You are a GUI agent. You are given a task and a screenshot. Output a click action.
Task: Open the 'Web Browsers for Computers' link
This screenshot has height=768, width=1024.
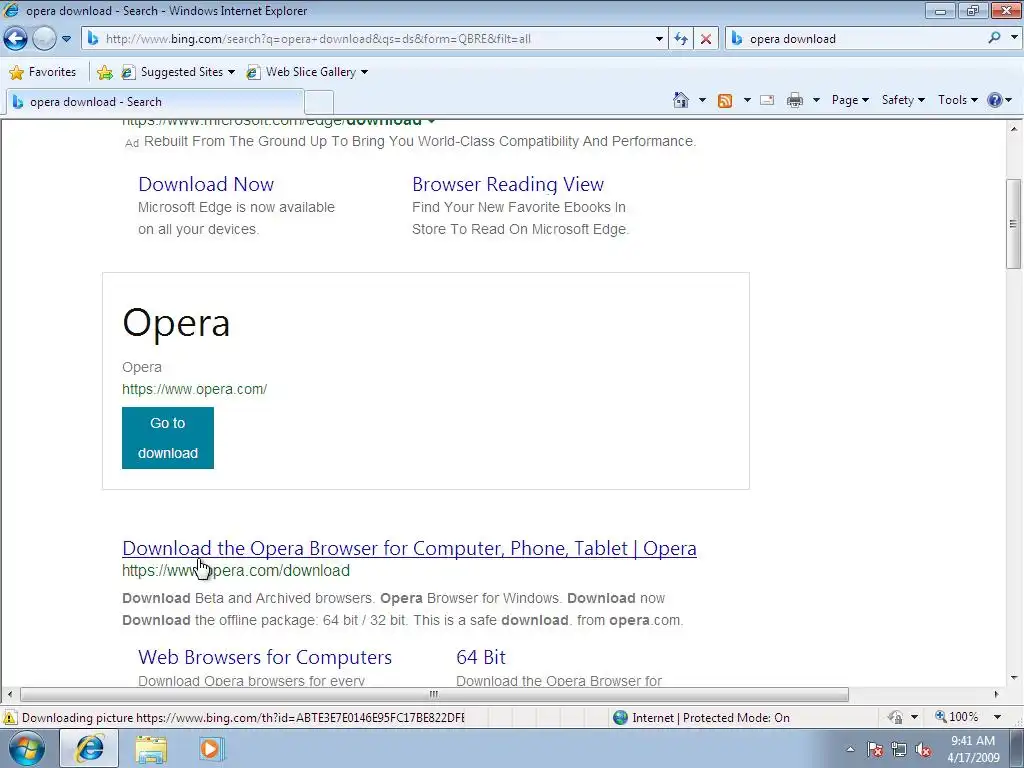pyautogui.click(x=265, y=657)
